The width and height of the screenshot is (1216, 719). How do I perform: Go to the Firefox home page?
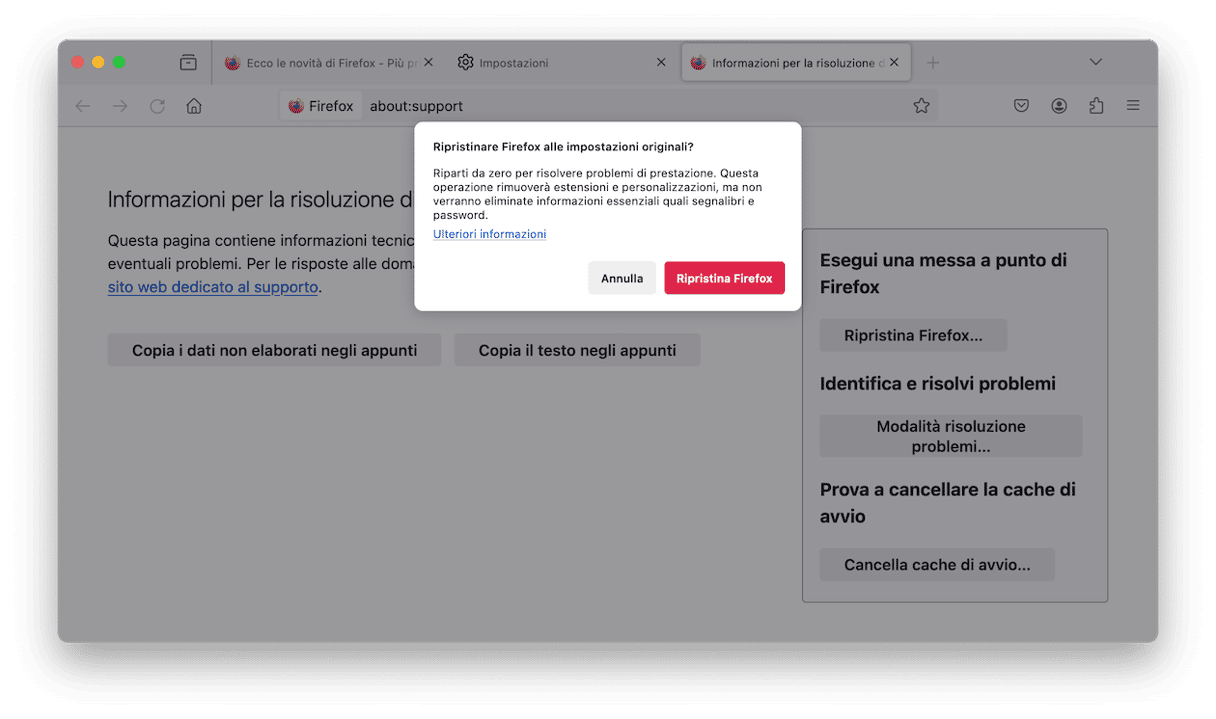[194, 106]
